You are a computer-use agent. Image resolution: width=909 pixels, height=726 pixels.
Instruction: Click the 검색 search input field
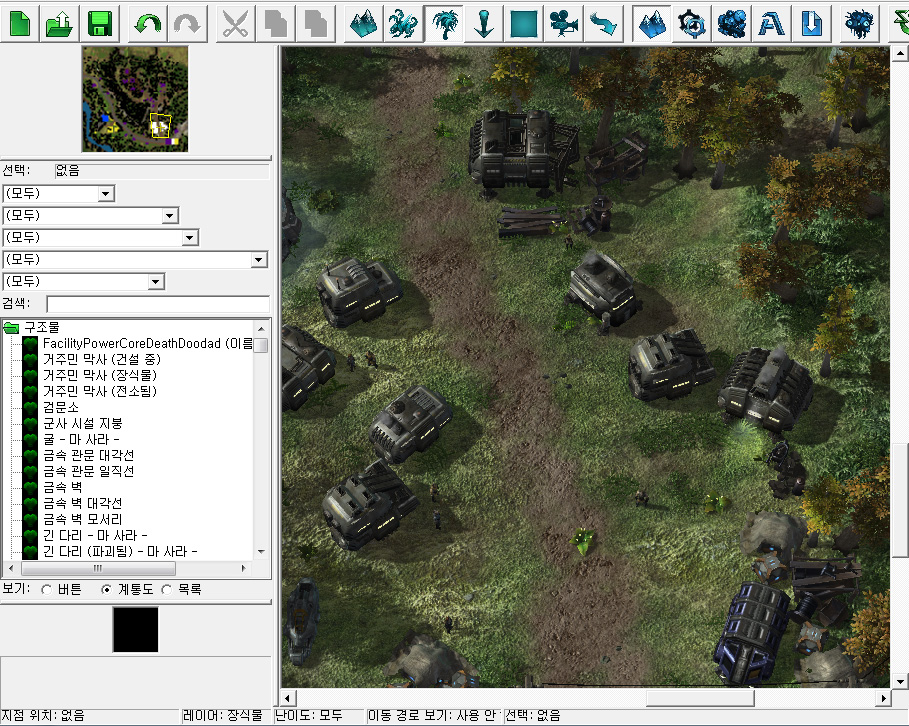[158, 304]
